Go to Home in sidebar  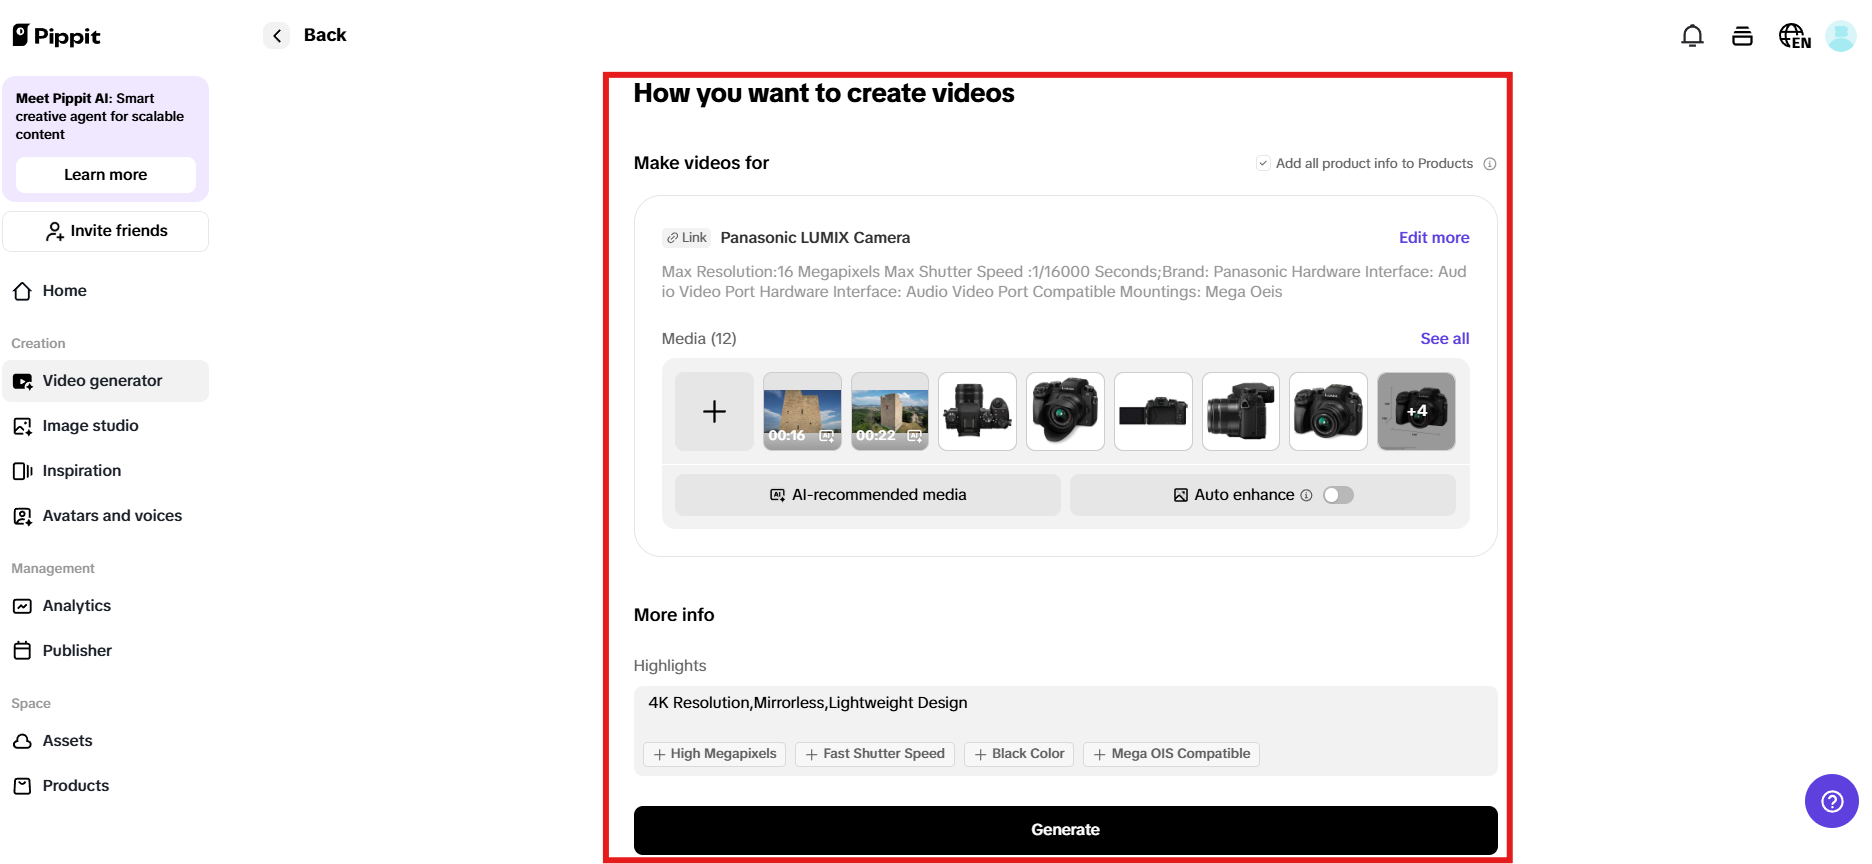click(x=105, y=291)
